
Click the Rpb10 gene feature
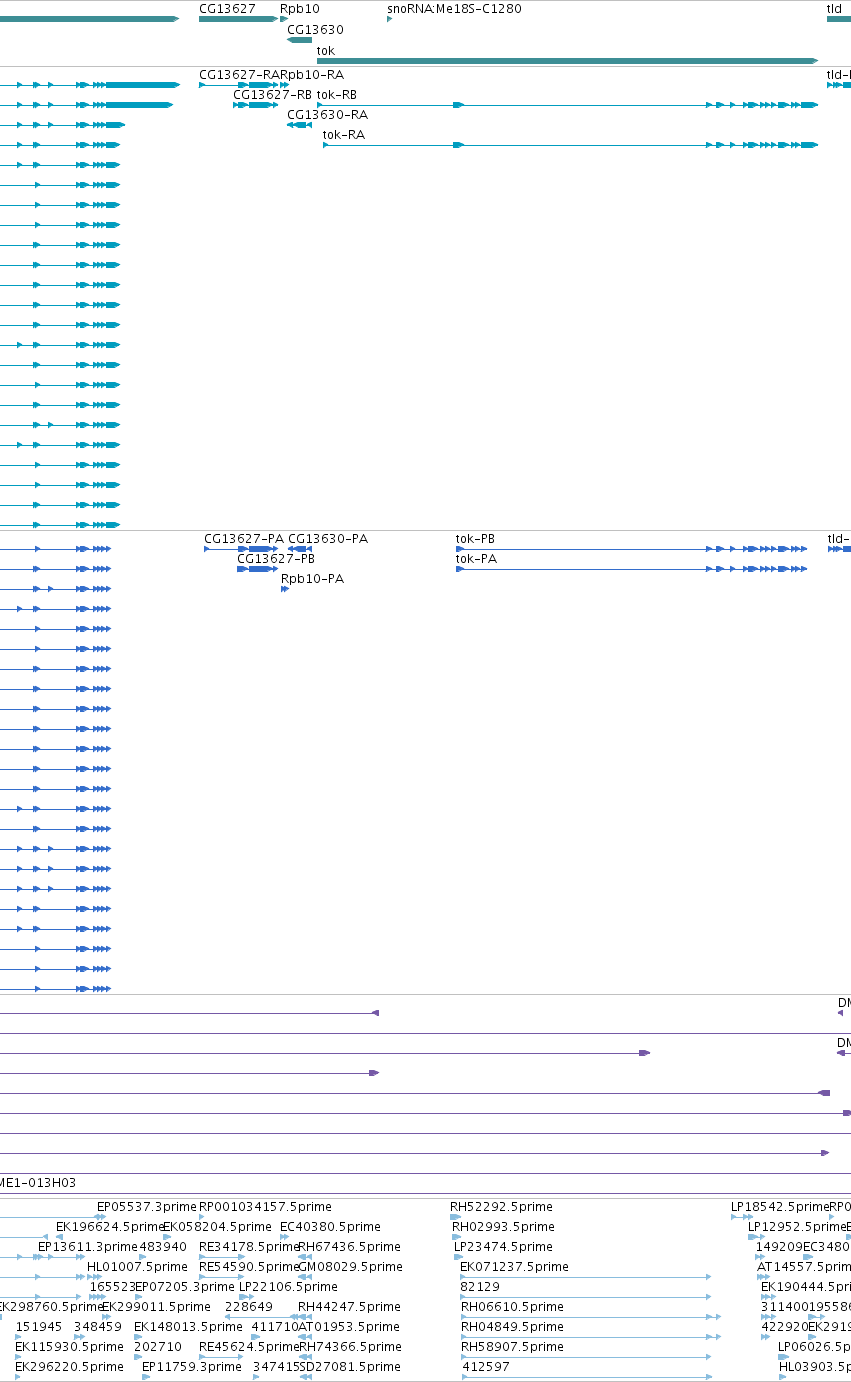(284, 19)
